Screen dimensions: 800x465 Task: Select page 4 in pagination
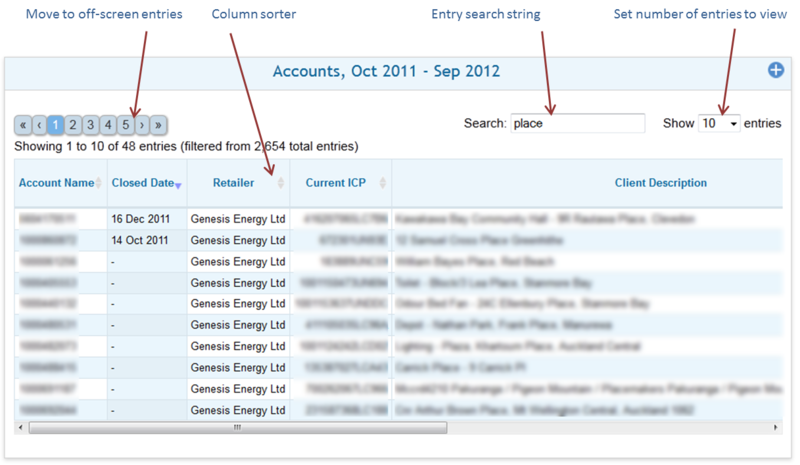click(108, 125)
